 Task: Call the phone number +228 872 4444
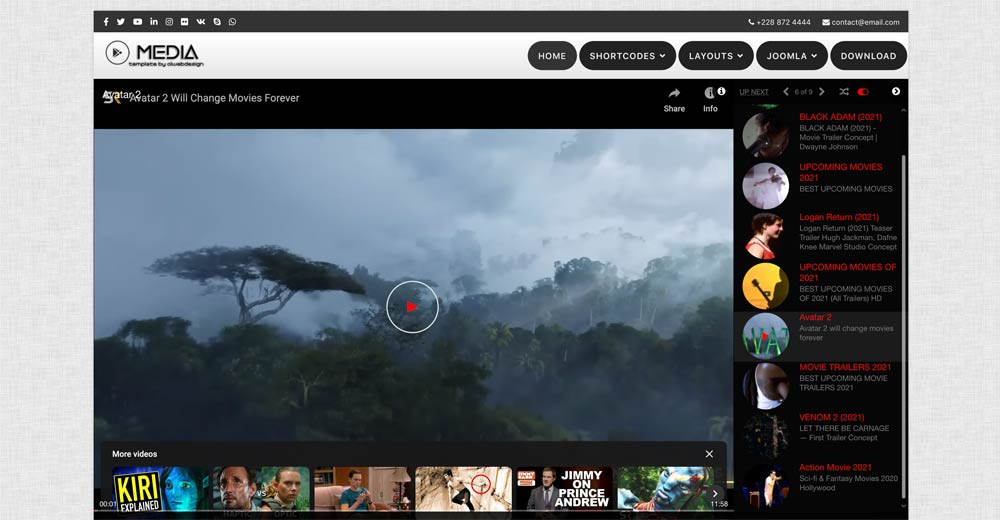(x=779, y=22)
